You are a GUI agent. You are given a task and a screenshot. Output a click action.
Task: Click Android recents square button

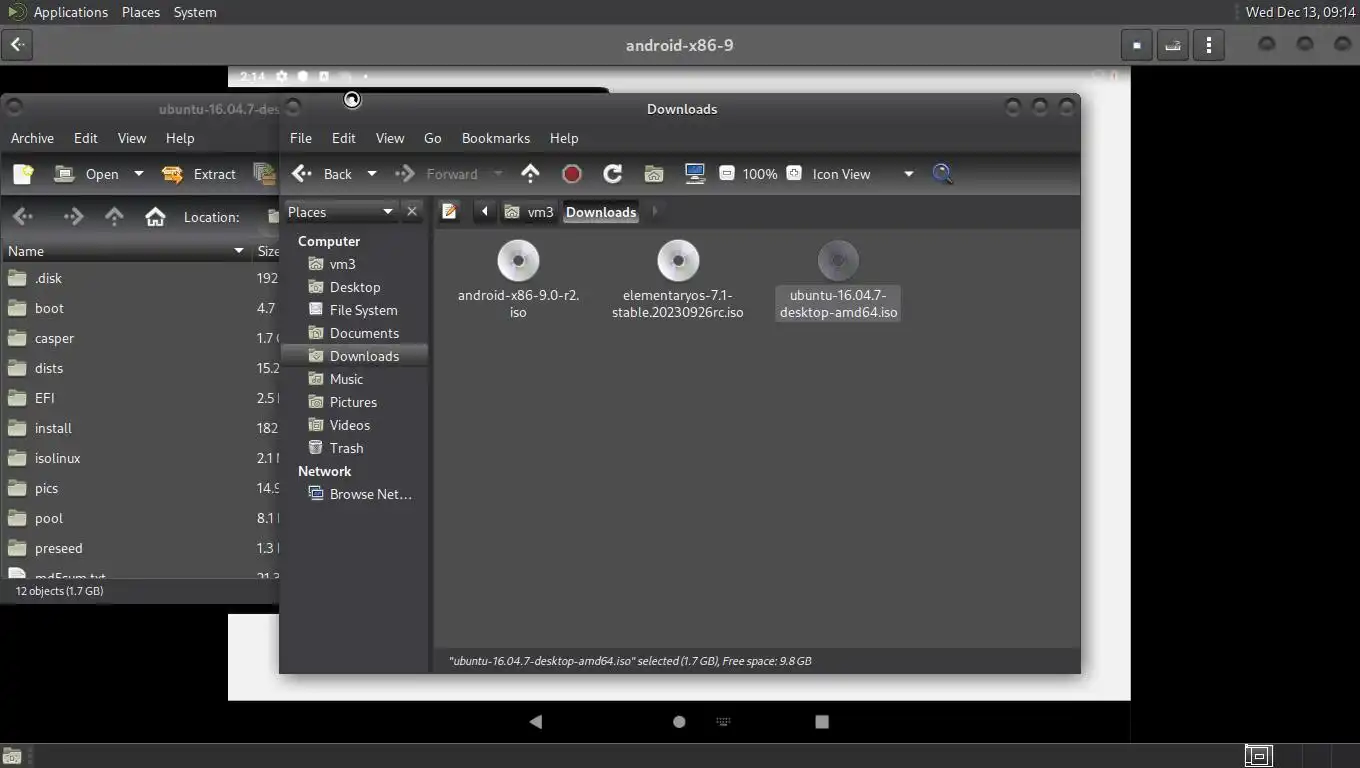tap(822, 721)
